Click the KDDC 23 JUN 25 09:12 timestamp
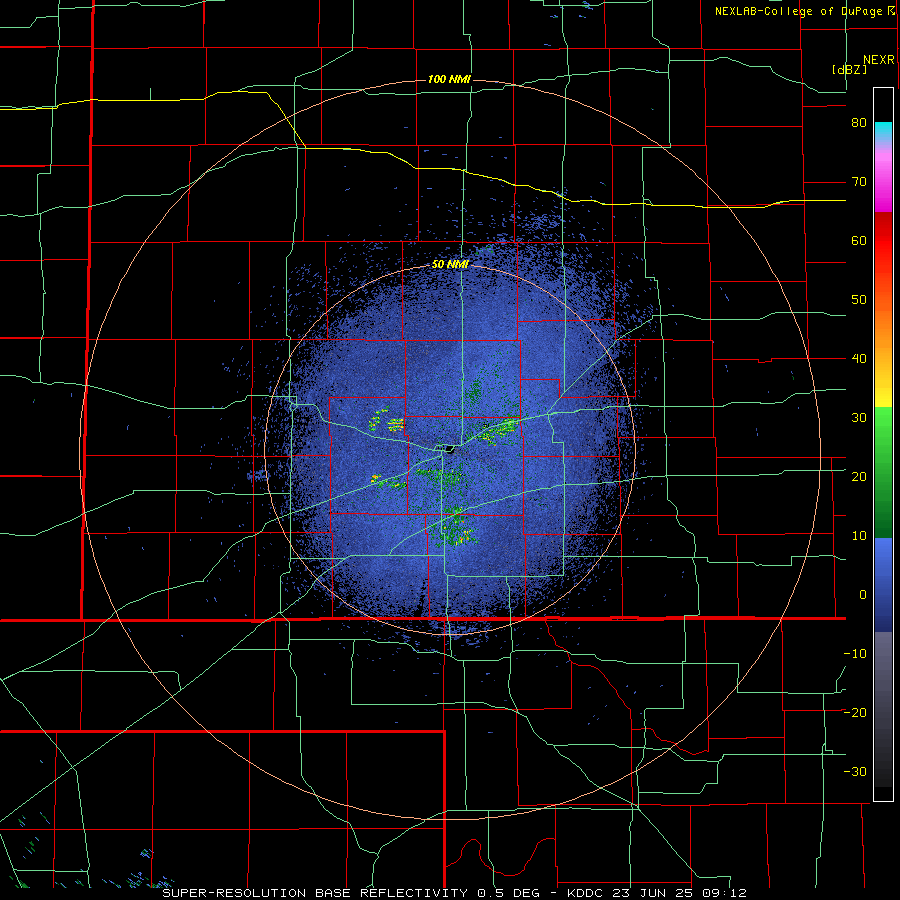The image size is (900, 900). tap(657, 893)
